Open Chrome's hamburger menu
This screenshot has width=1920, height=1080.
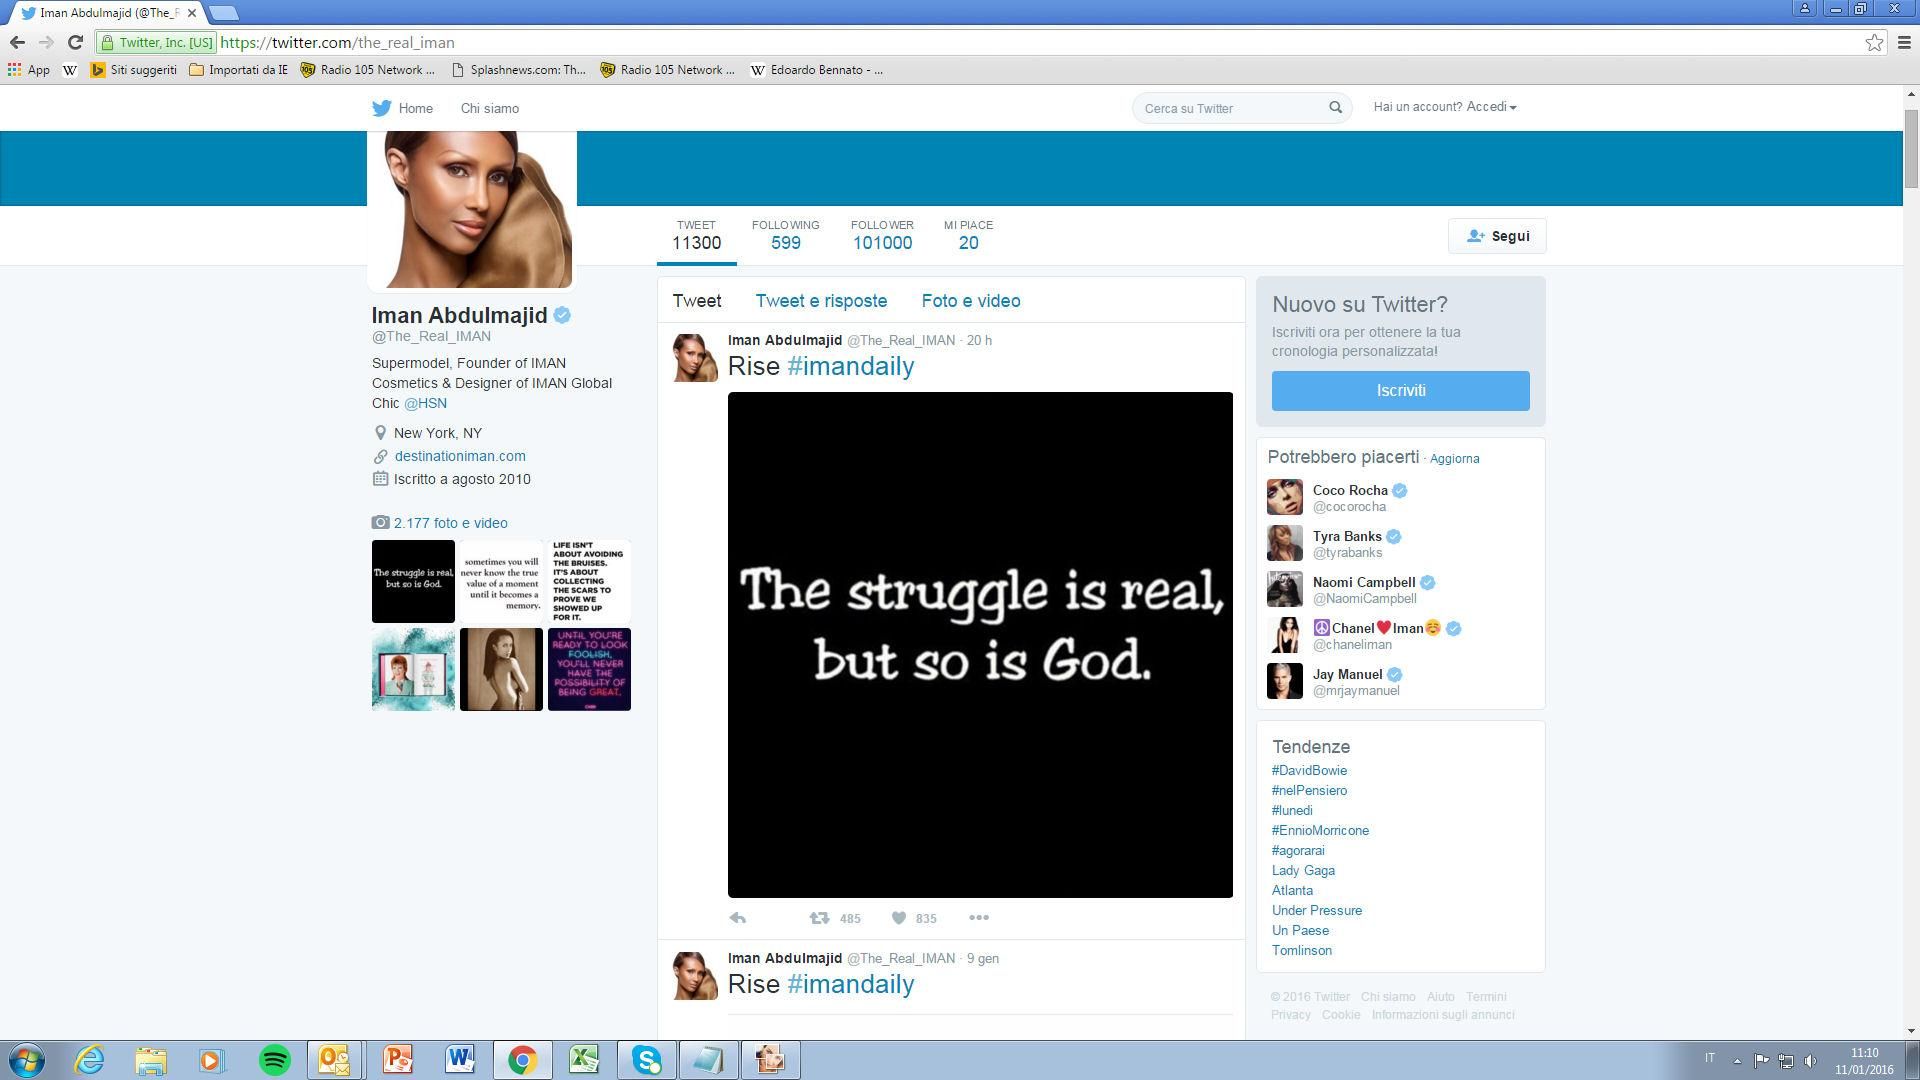coord(1904,42)
